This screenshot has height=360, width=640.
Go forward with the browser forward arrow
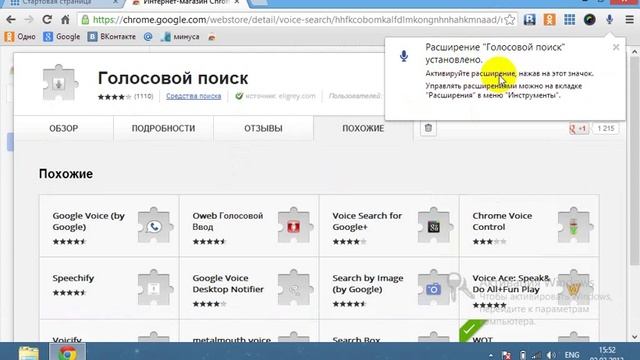coord(29,20)
